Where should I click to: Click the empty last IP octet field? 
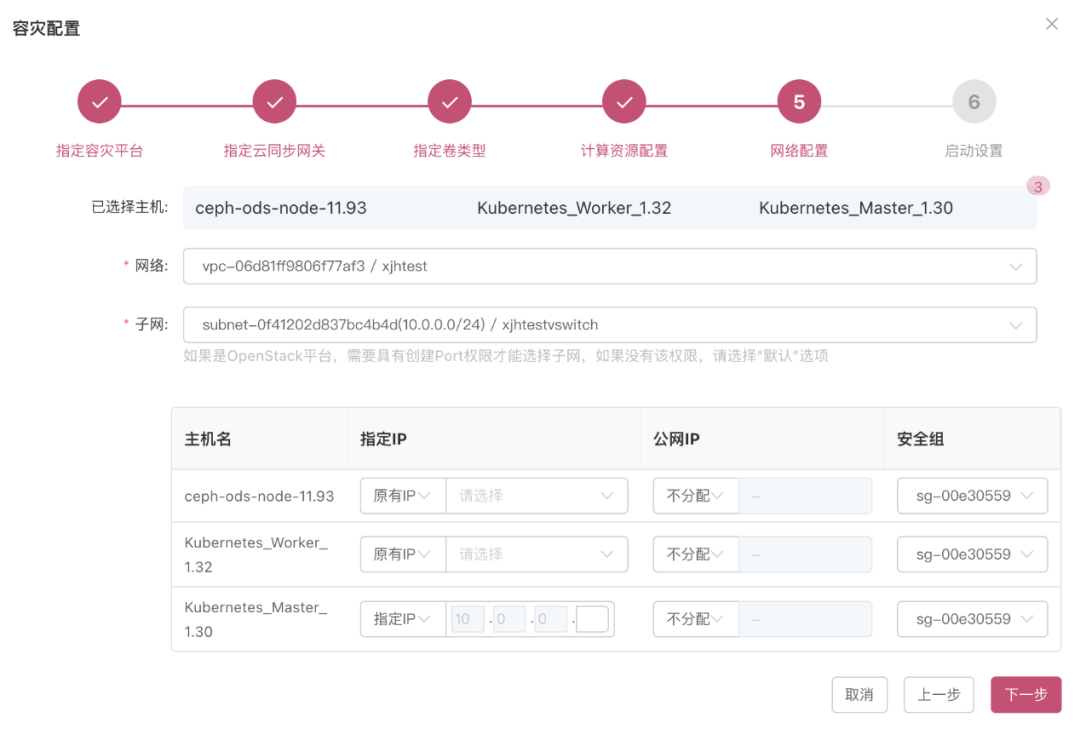[x=592, y=619]
